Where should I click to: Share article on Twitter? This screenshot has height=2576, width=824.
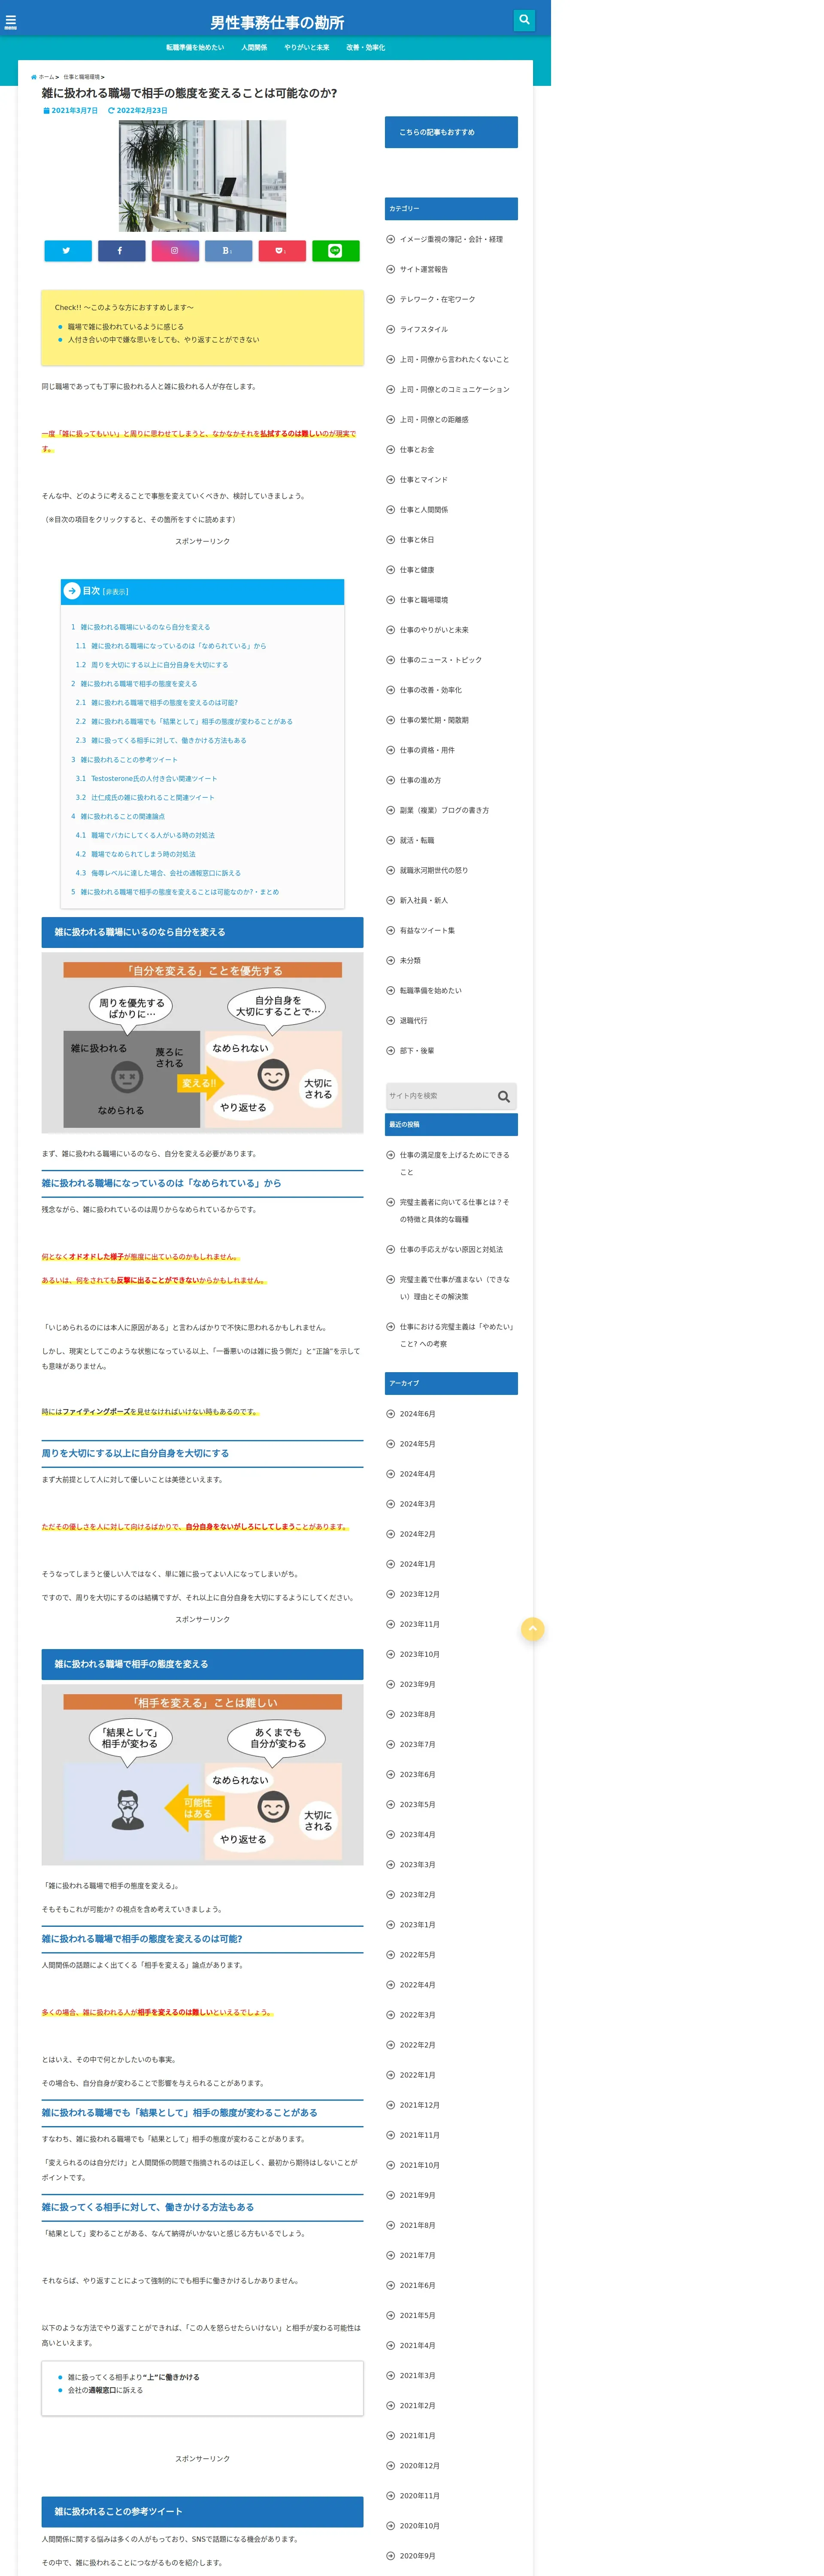pyautogui.click(x=67, y=251)
